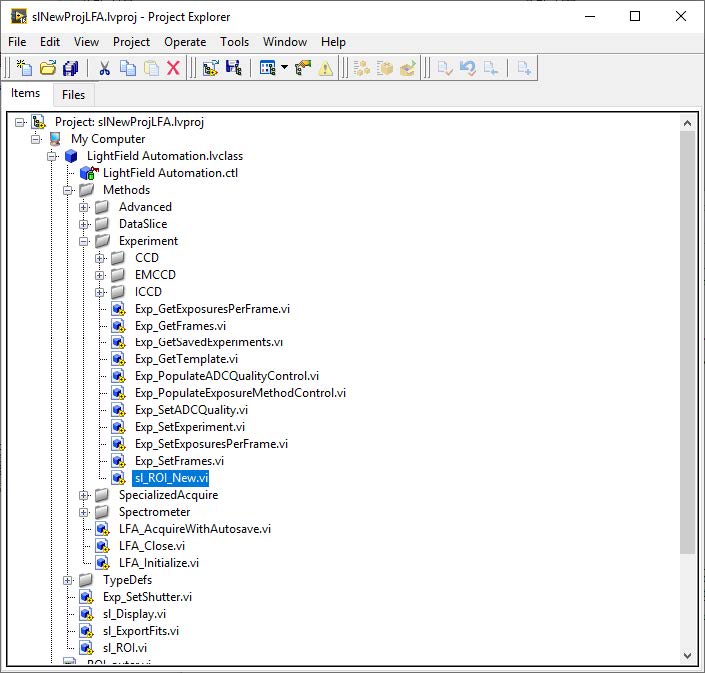Click the highlighted sl_ROI_New.vi item
The image size is (705, 673).
[x=171, y=478]
